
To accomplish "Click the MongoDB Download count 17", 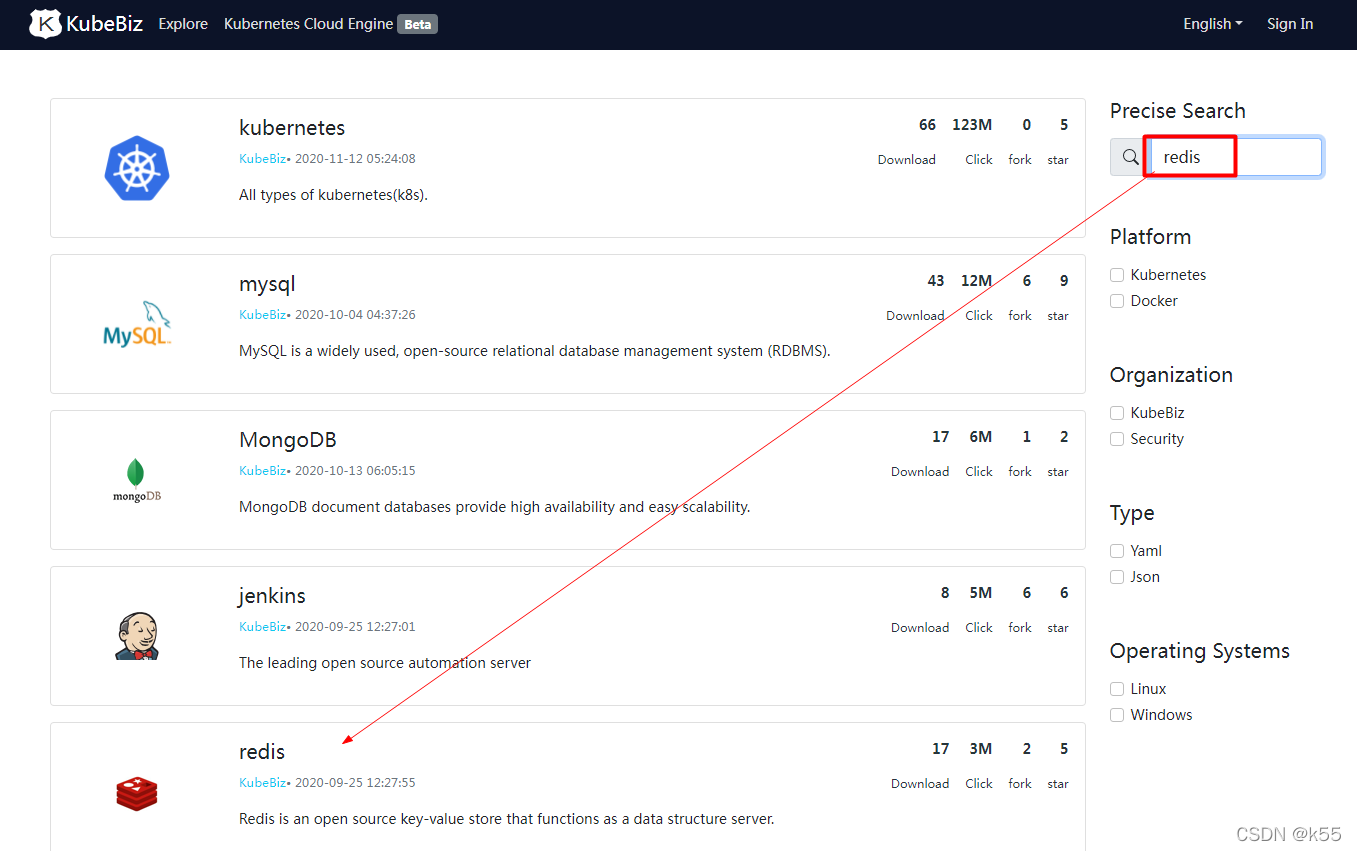I will [x=940, y=437].
